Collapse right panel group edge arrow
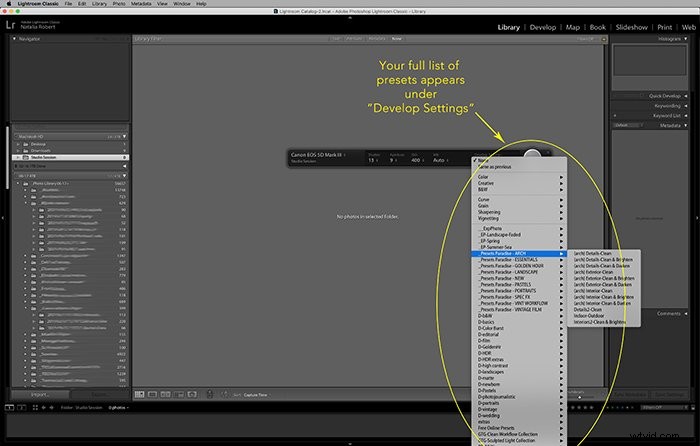Viewport: 700px width, 446px height. click(697, 218)
